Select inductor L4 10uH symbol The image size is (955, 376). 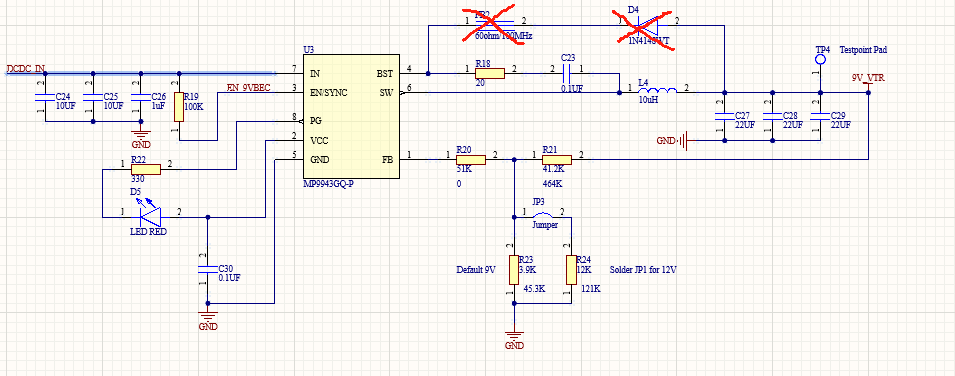[x=657, y=92]
